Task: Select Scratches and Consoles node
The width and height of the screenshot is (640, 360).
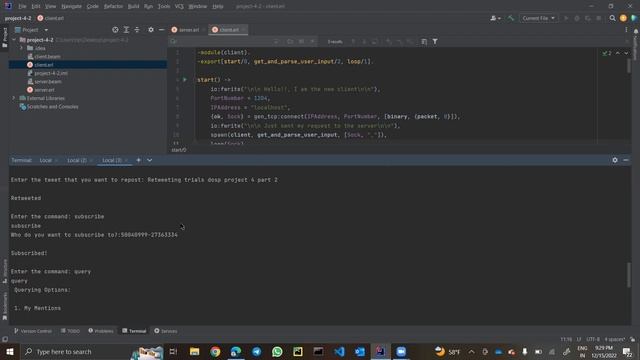Action: (x=52, y=107)
